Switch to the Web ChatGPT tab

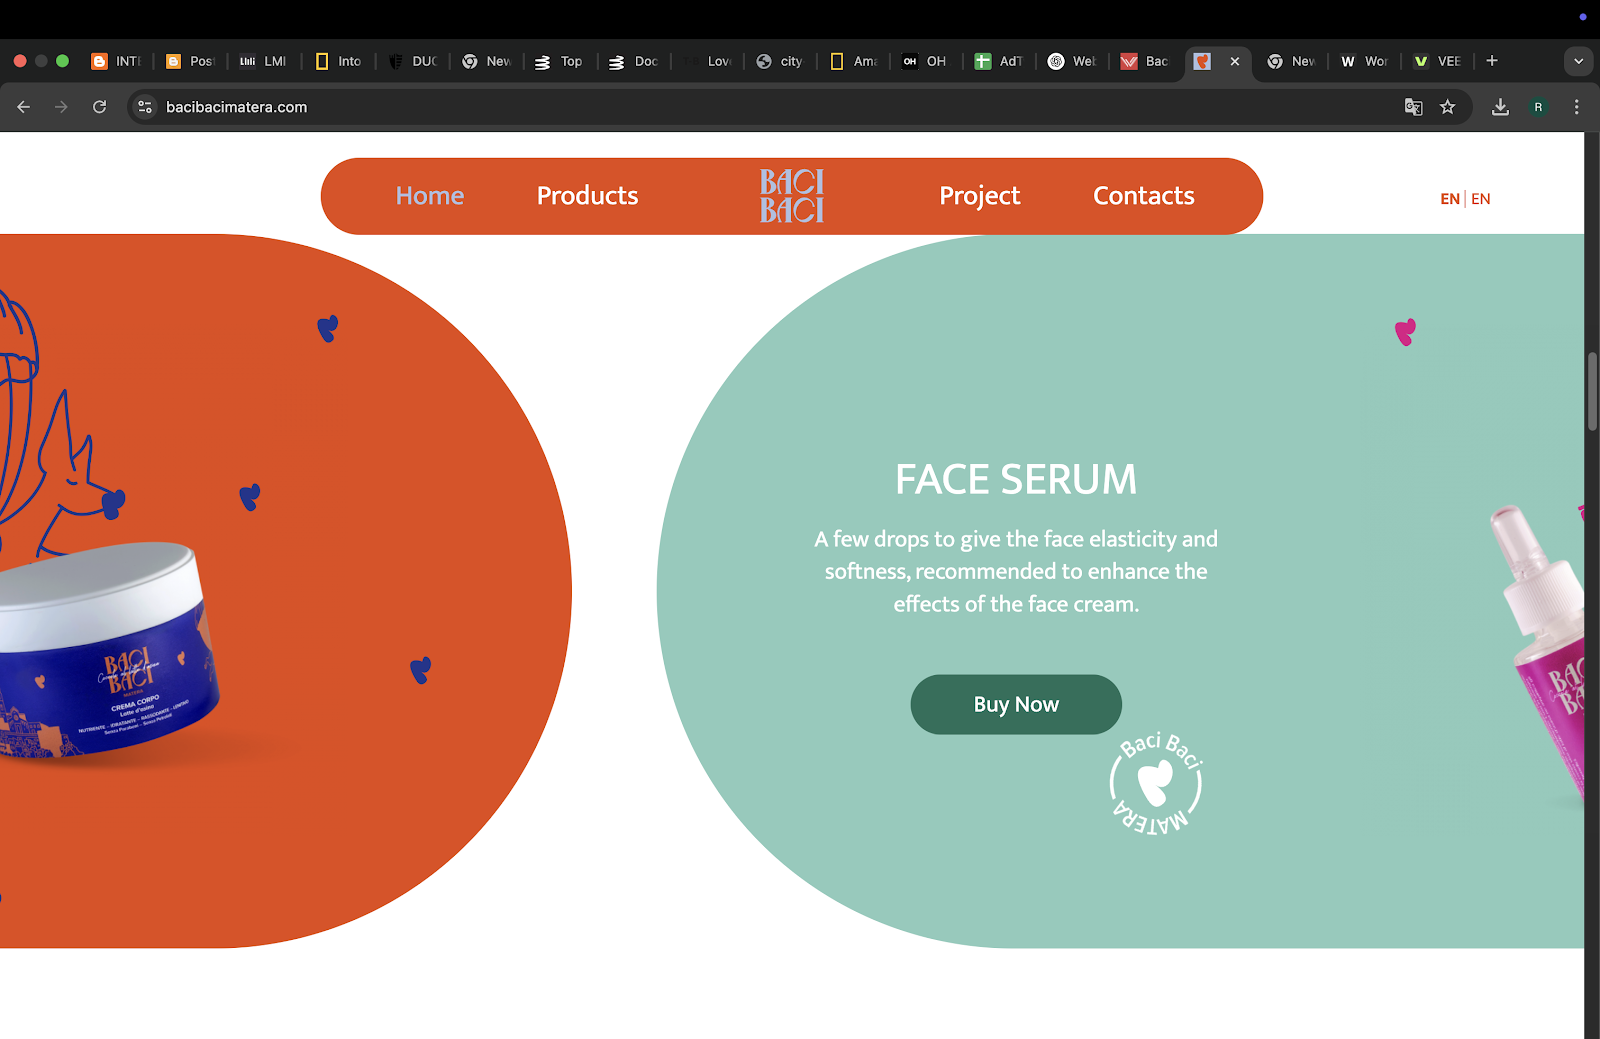(1073, 61)
